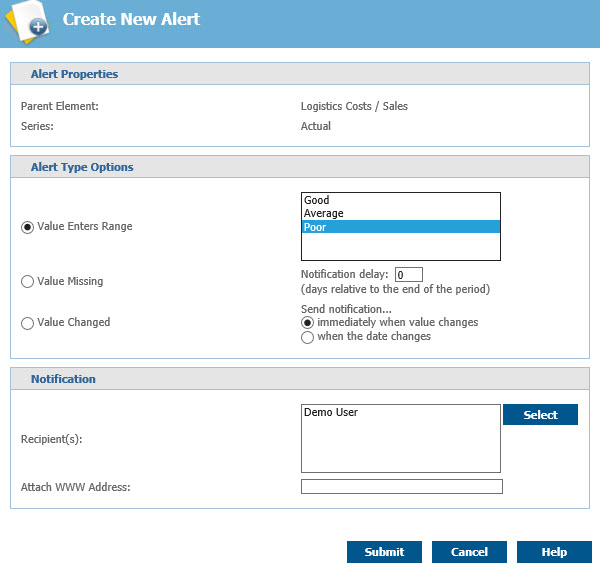Viewport: 600px width, 577px height.
Task: Click the Alert Type Options section header
Action: coord(82,167)
